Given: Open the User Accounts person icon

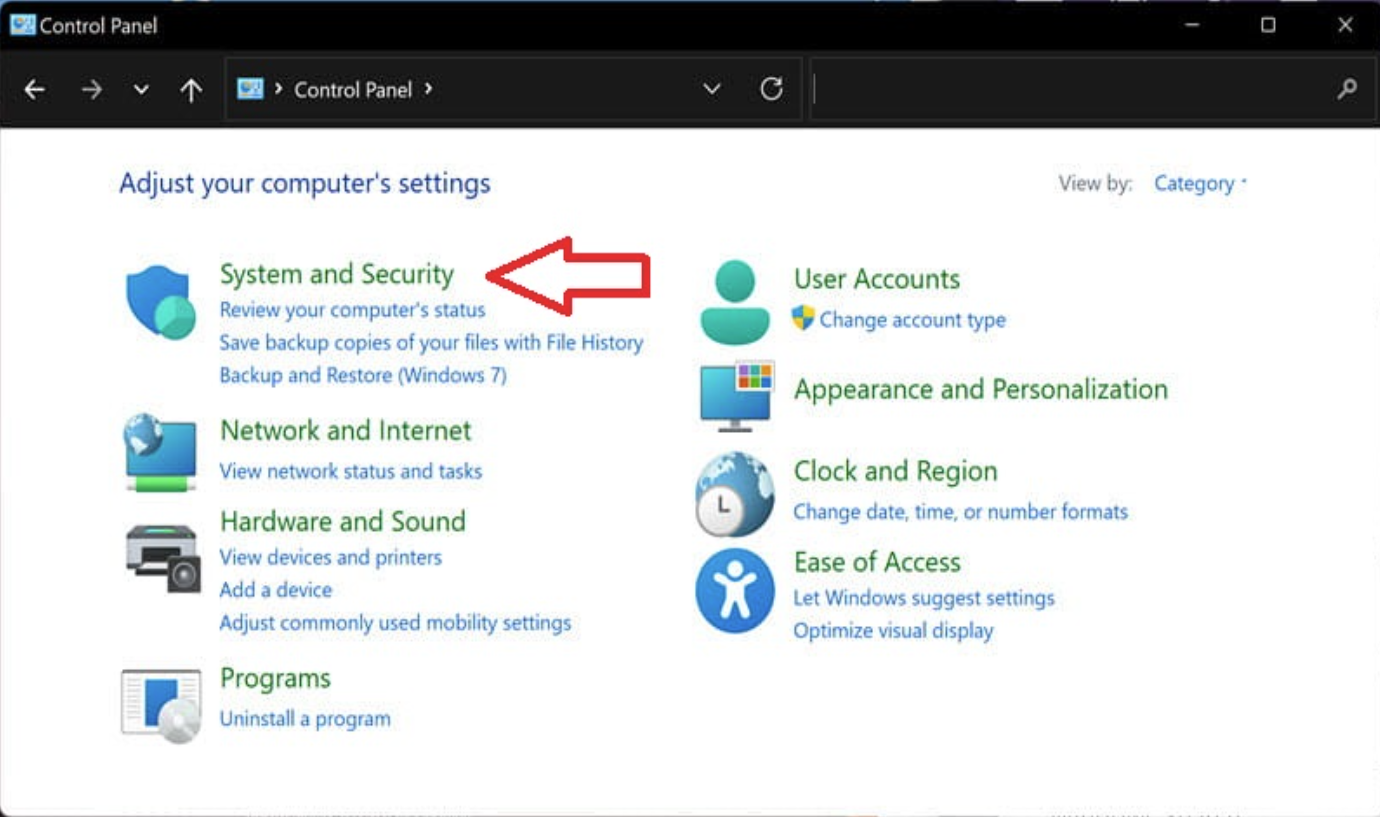Looking at the screenshot, I should (x=735, y=301).
